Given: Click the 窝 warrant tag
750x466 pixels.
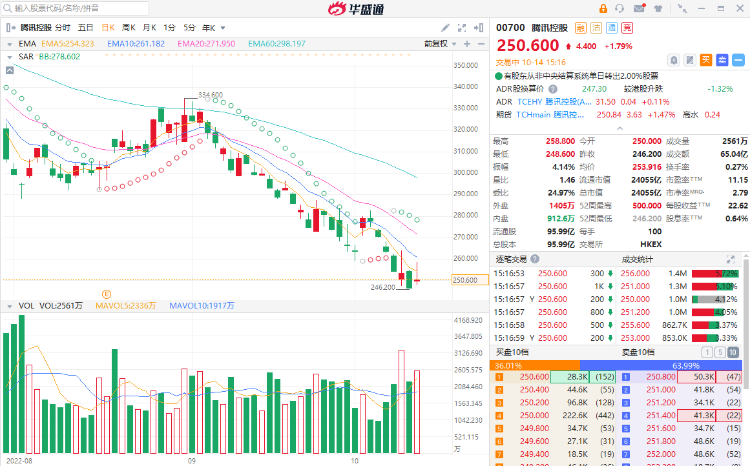Looking at the screenshot, I should pyautogui.click(x=627, y=28).
